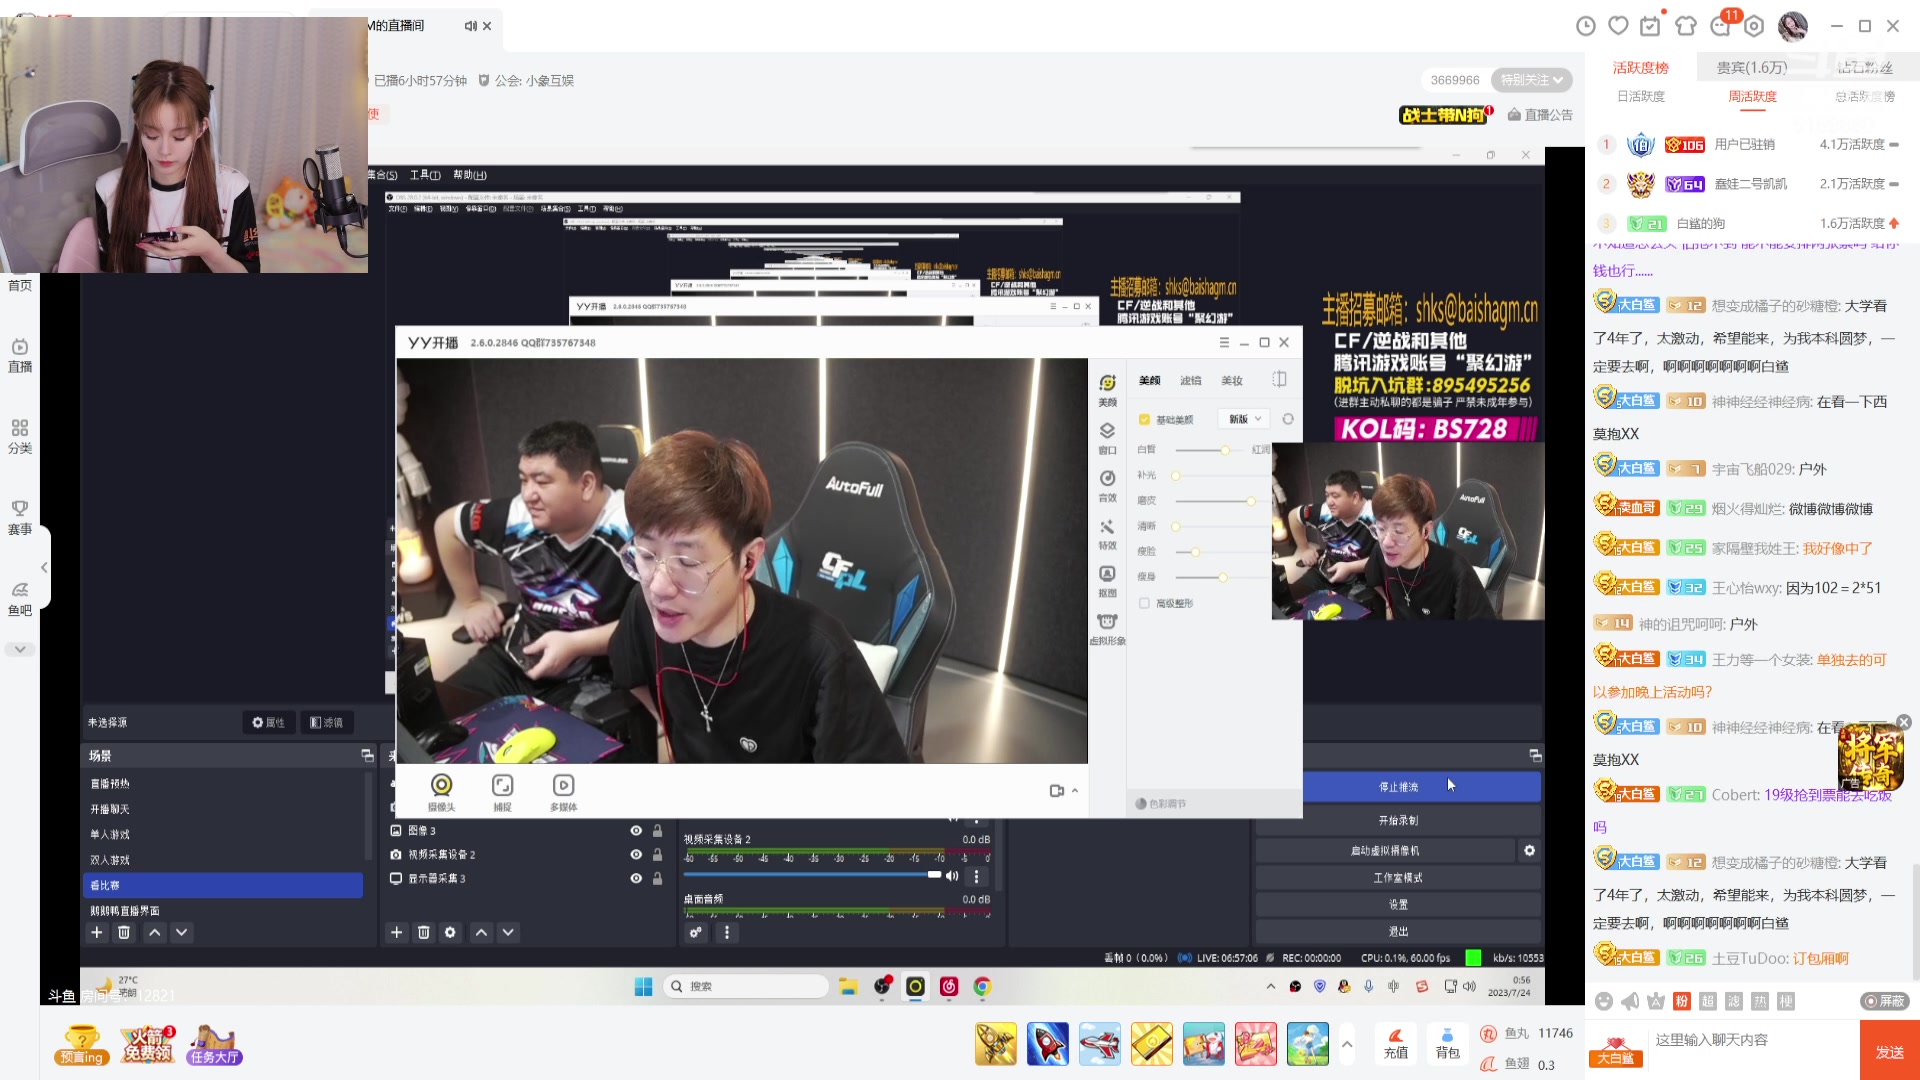1920x1080 pixels.
Task: Switch to the 活跃度榜 tab
Action: point(1641,67)
